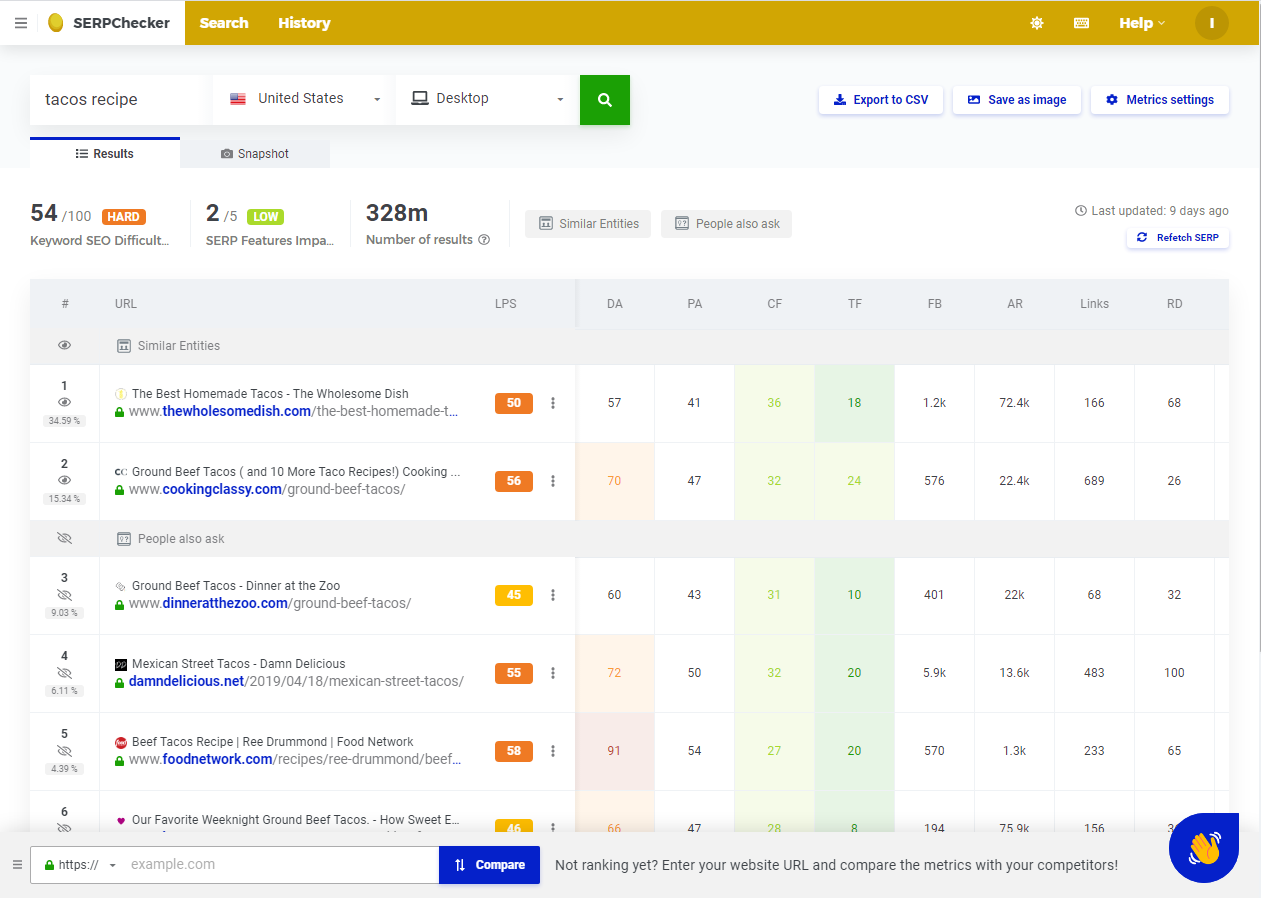Screen dimensions: 1261x898
Task: Toggle eye icon for result 2
Action: [65, 480]
